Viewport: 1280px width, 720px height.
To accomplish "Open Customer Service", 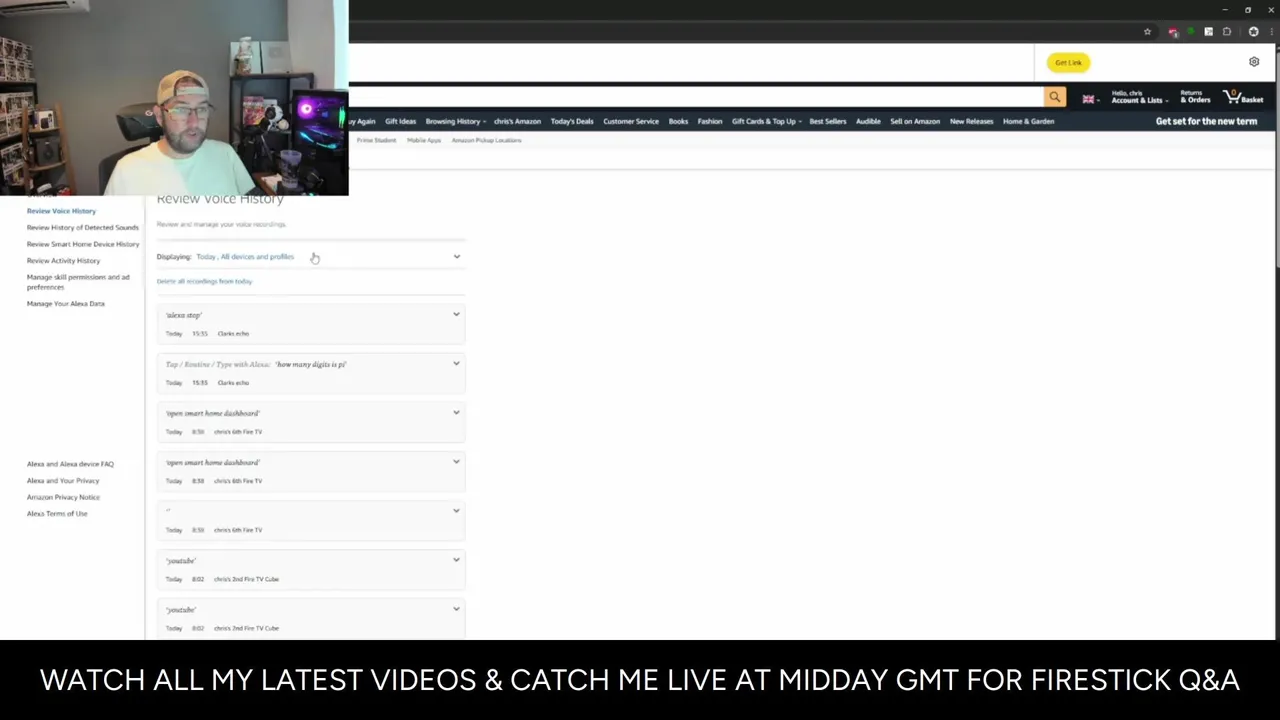I will pos(631,121).
